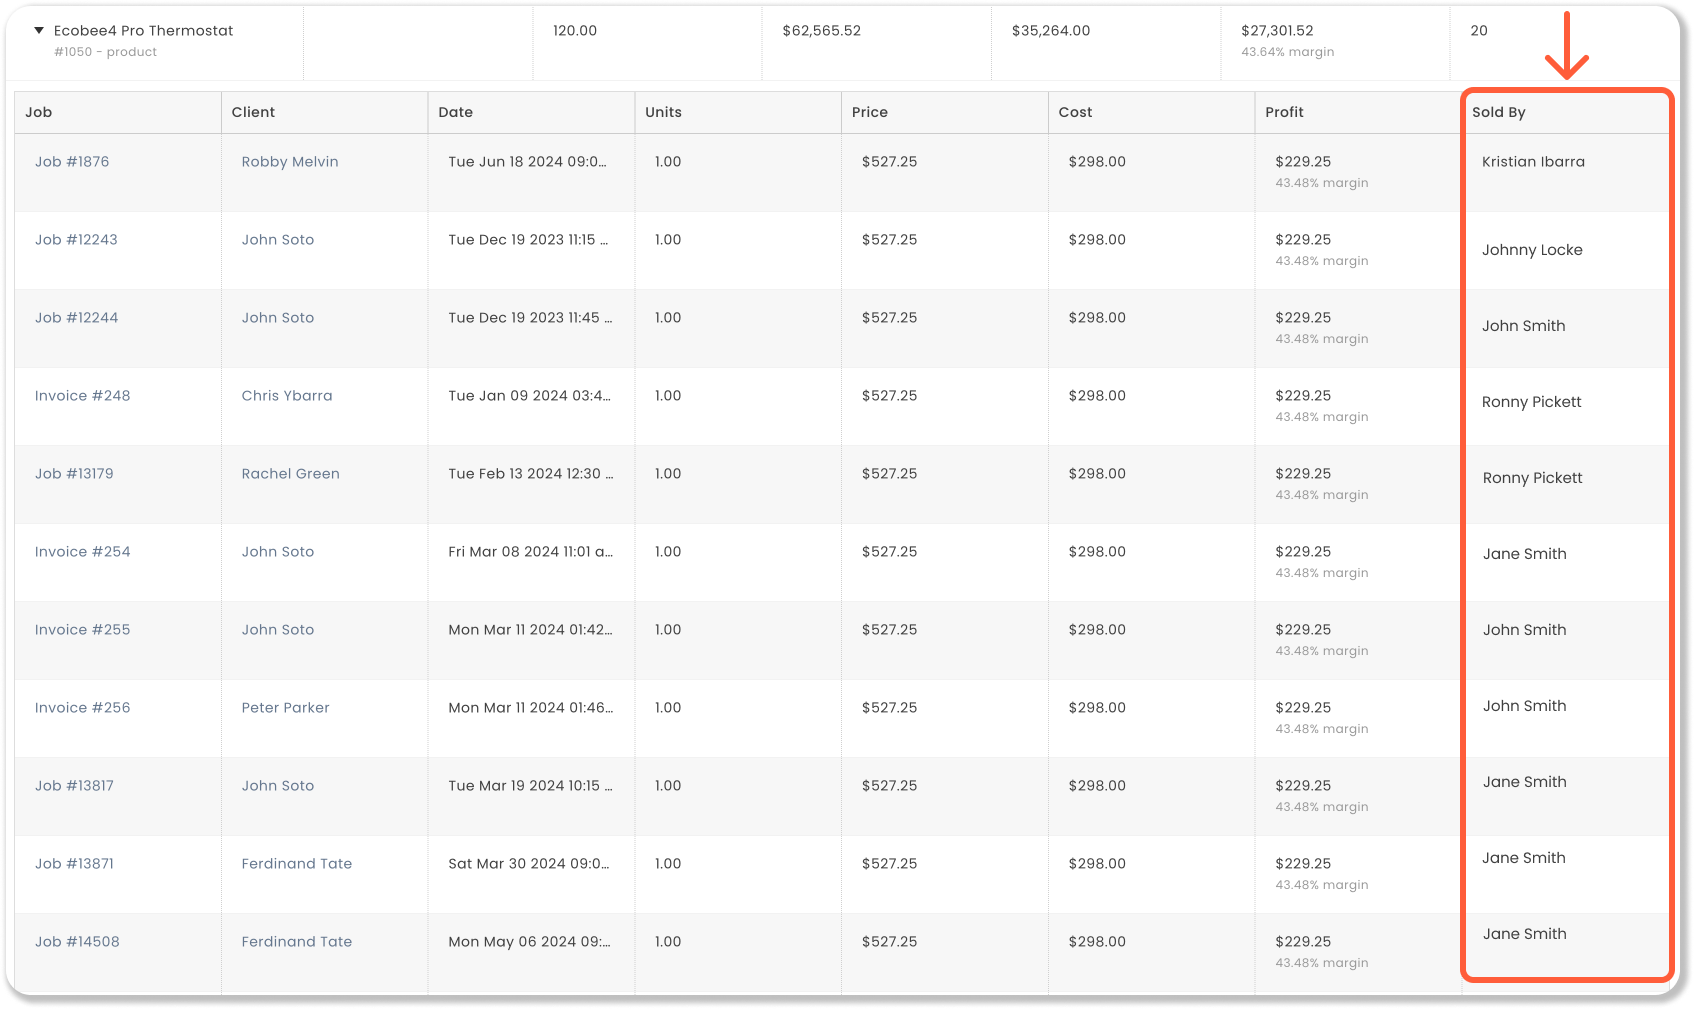This screenshot has width=1694, height=1009.
Task: Click the Sold By column header
Action: 1498,112
